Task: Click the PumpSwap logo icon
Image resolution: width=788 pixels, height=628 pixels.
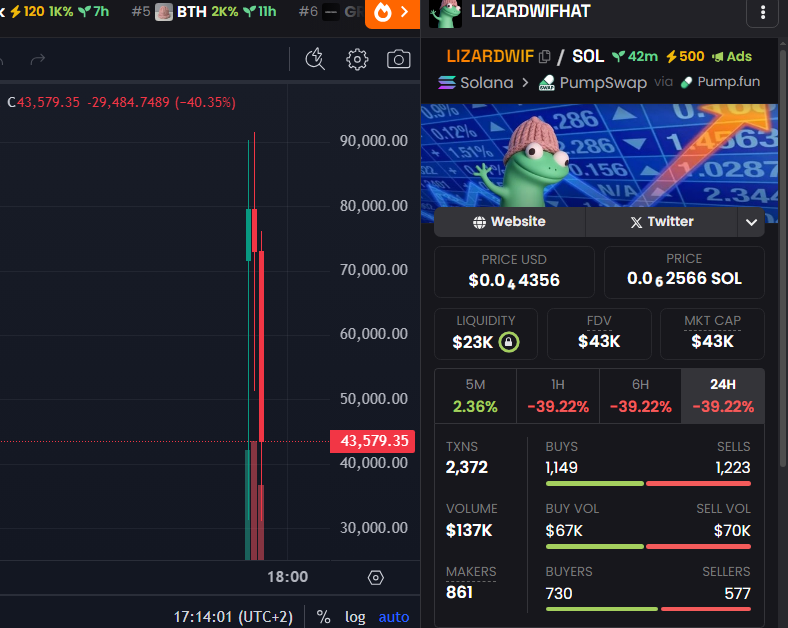Action: (547, 82)
